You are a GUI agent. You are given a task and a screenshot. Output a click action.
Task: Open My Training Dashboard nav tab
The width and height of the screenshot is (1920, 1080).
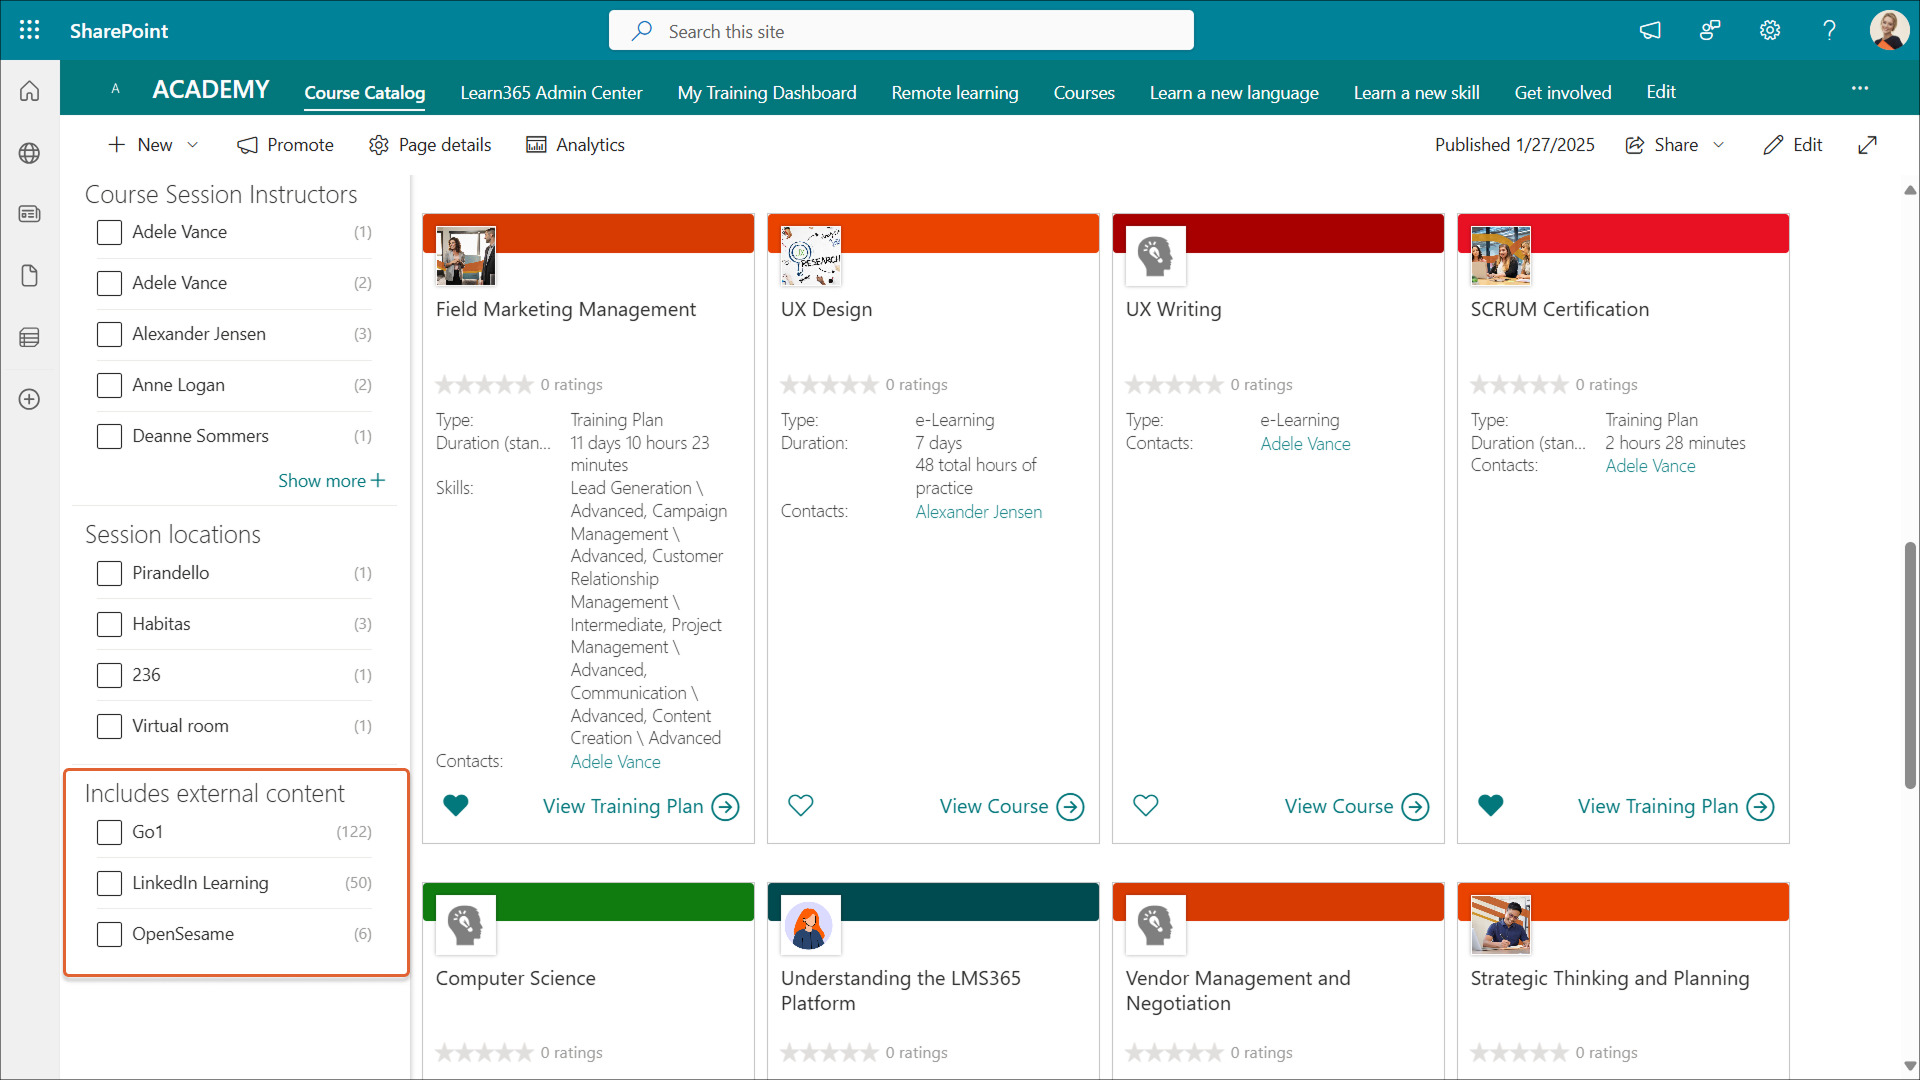[x=766, y=93]
